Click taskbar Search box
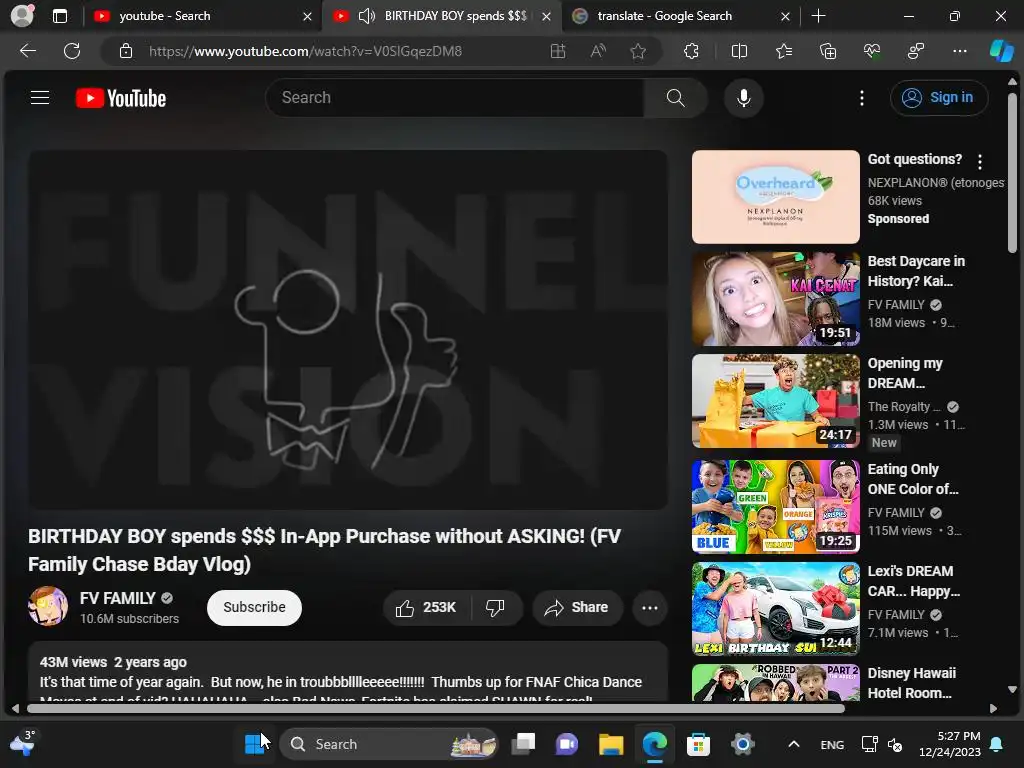1024x768 pixels. coord(389,744)
